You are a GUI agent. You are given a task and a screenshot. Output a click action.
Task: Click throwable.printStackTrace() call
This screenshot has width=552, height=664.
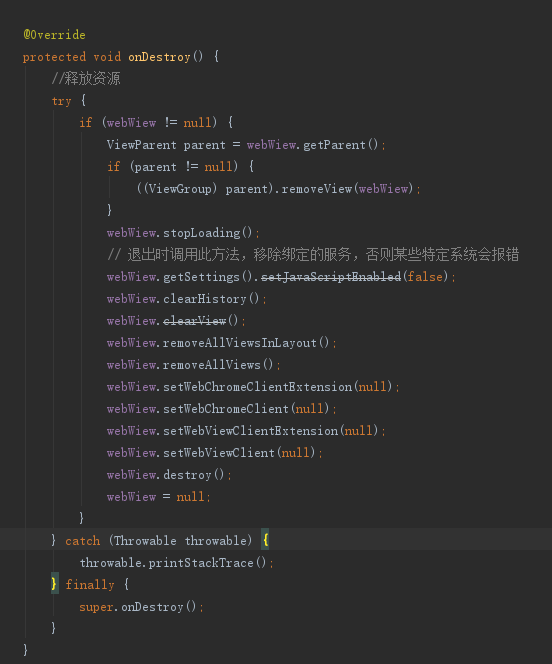[x=173, y=562]
